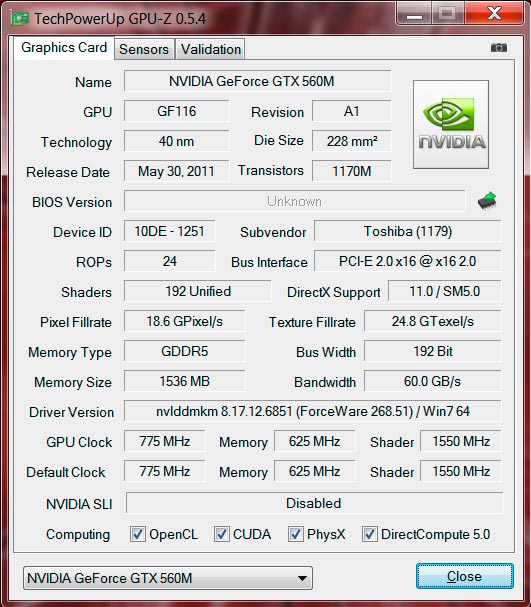Click the NVIDIA SLI label
The width and height of the screenshot is (531, 607).
pyautogui.click(x=79, y=504)
